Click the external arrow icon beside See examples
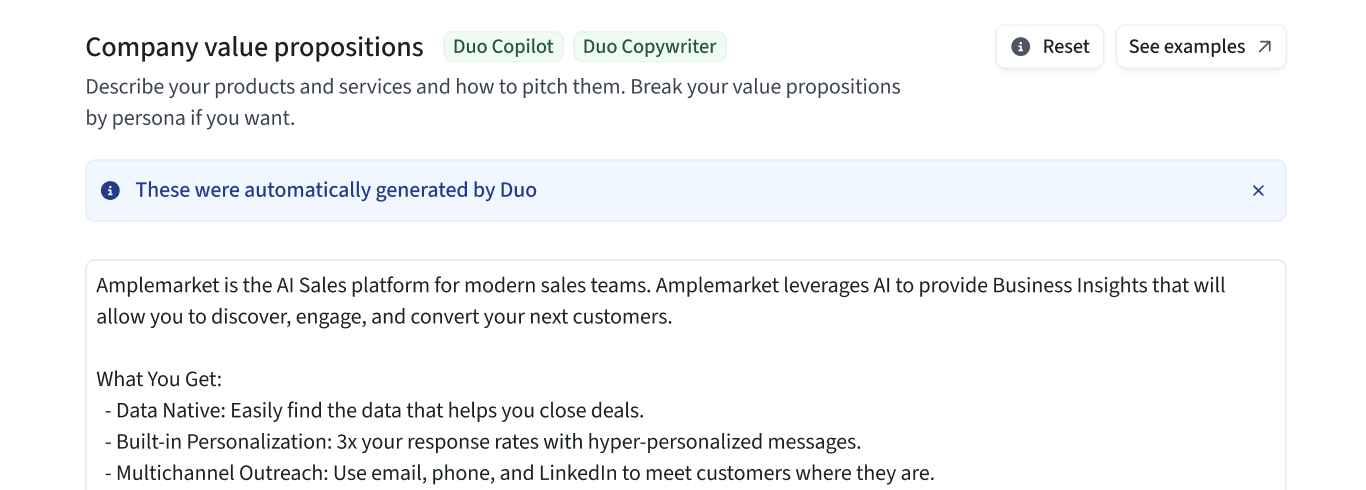 pyautogui.click(x=1265, y=47)
